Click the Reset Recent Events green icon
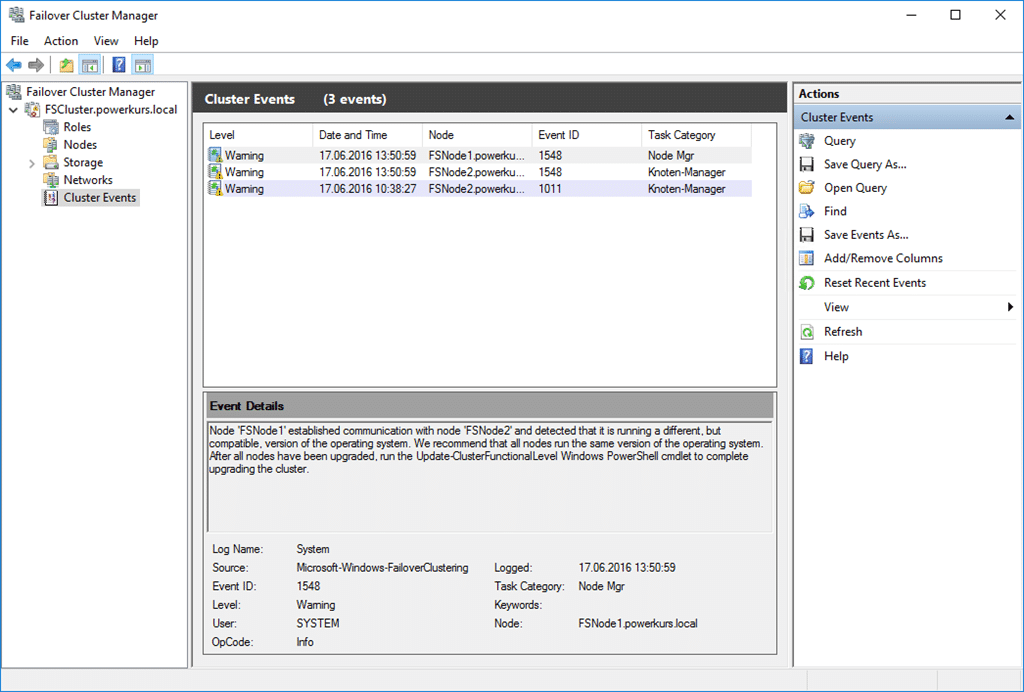This screenshot has height=692, width=1024. click(x=807, y=283)
